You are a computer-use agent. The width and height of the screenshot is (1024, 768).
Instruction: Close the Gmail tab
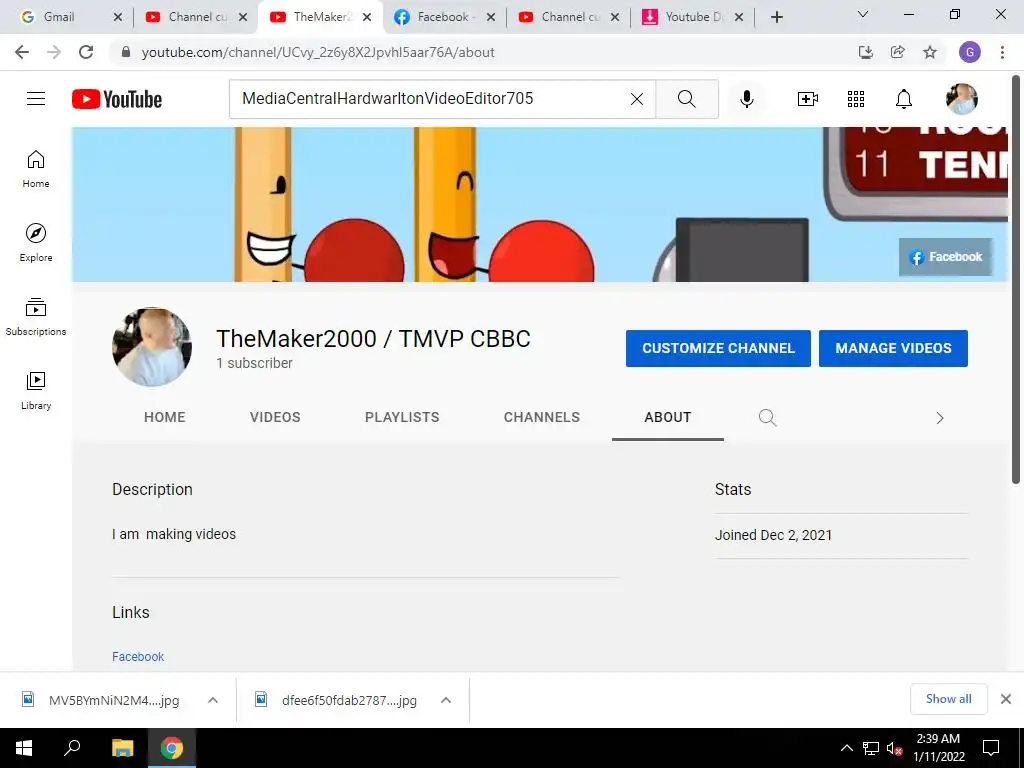point(118,17)
